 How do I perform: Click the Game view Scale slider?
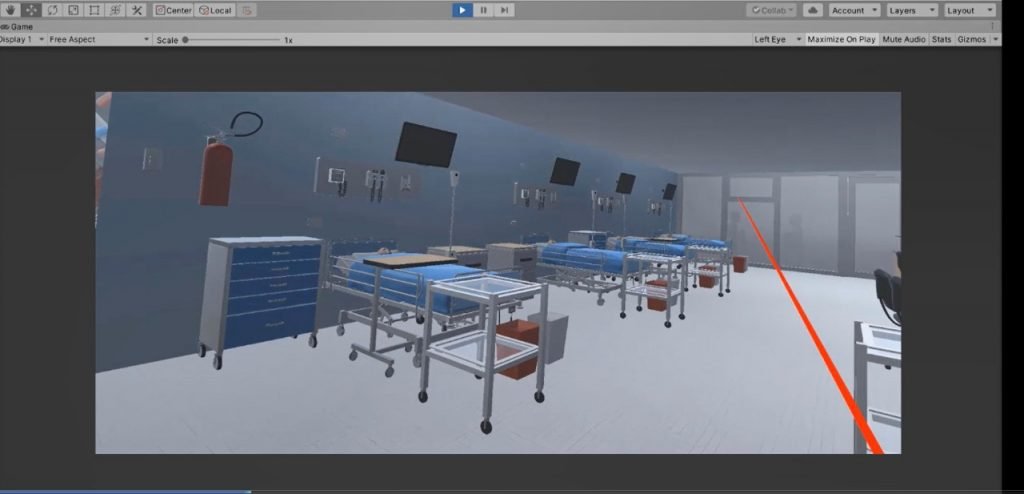(x=230, y=39)
